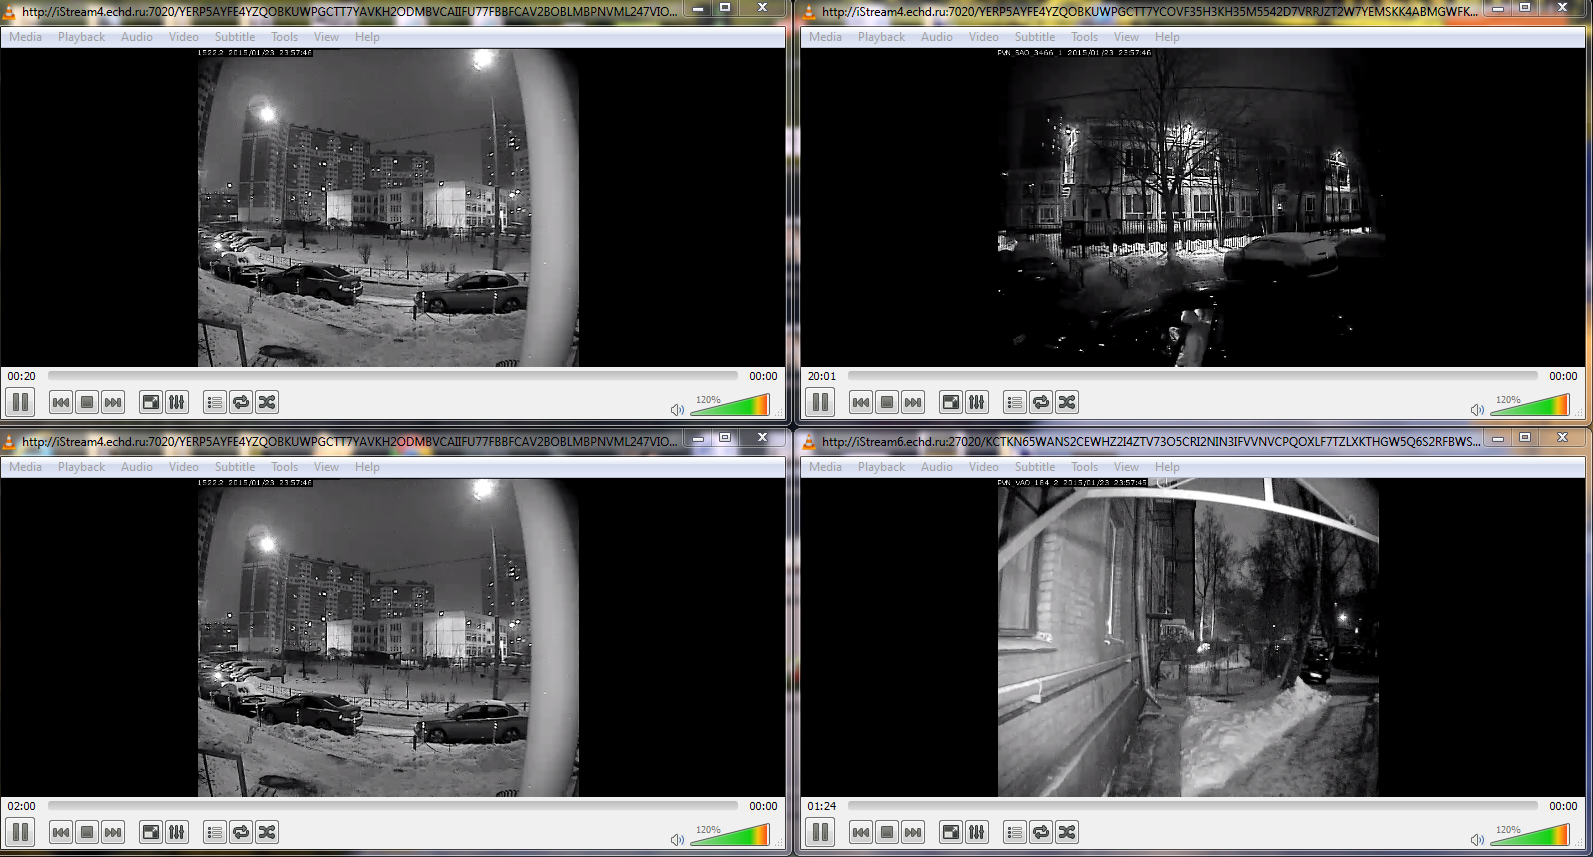Image resolution: width=1593 pixels, height=857 pixels.
Task: Open the Playback menu in top-right window
Action: [881, 37]
